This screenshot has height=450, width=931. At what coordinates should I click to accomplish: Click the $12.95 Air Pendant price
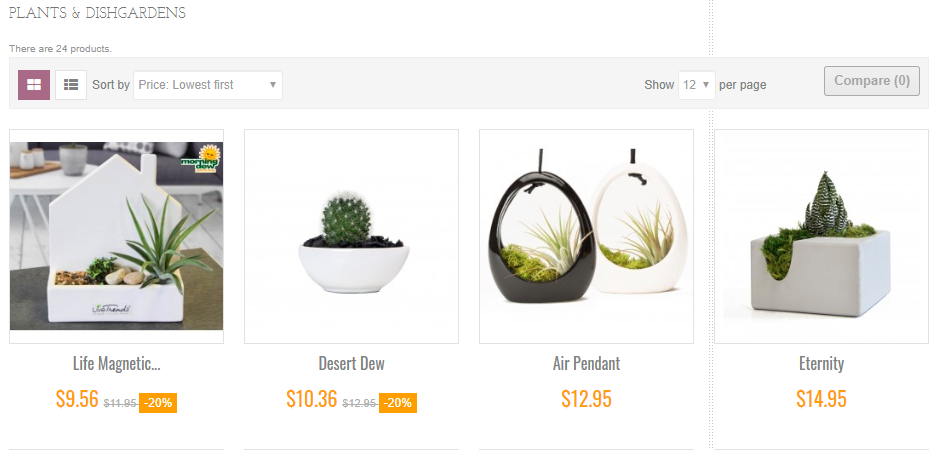pyautogui.click(x=587, y=399)
